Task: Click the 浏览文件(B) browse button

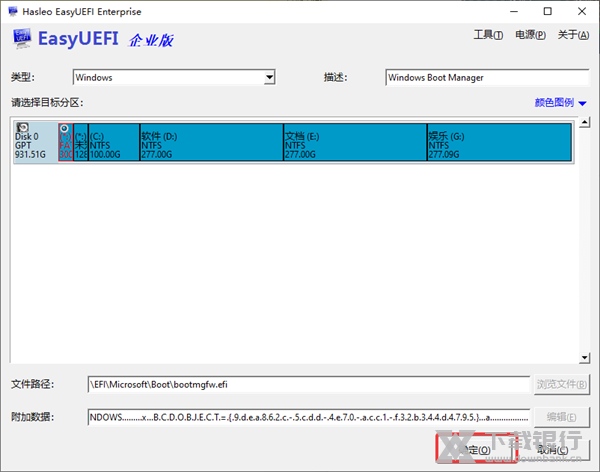Action: coord(561,384)
